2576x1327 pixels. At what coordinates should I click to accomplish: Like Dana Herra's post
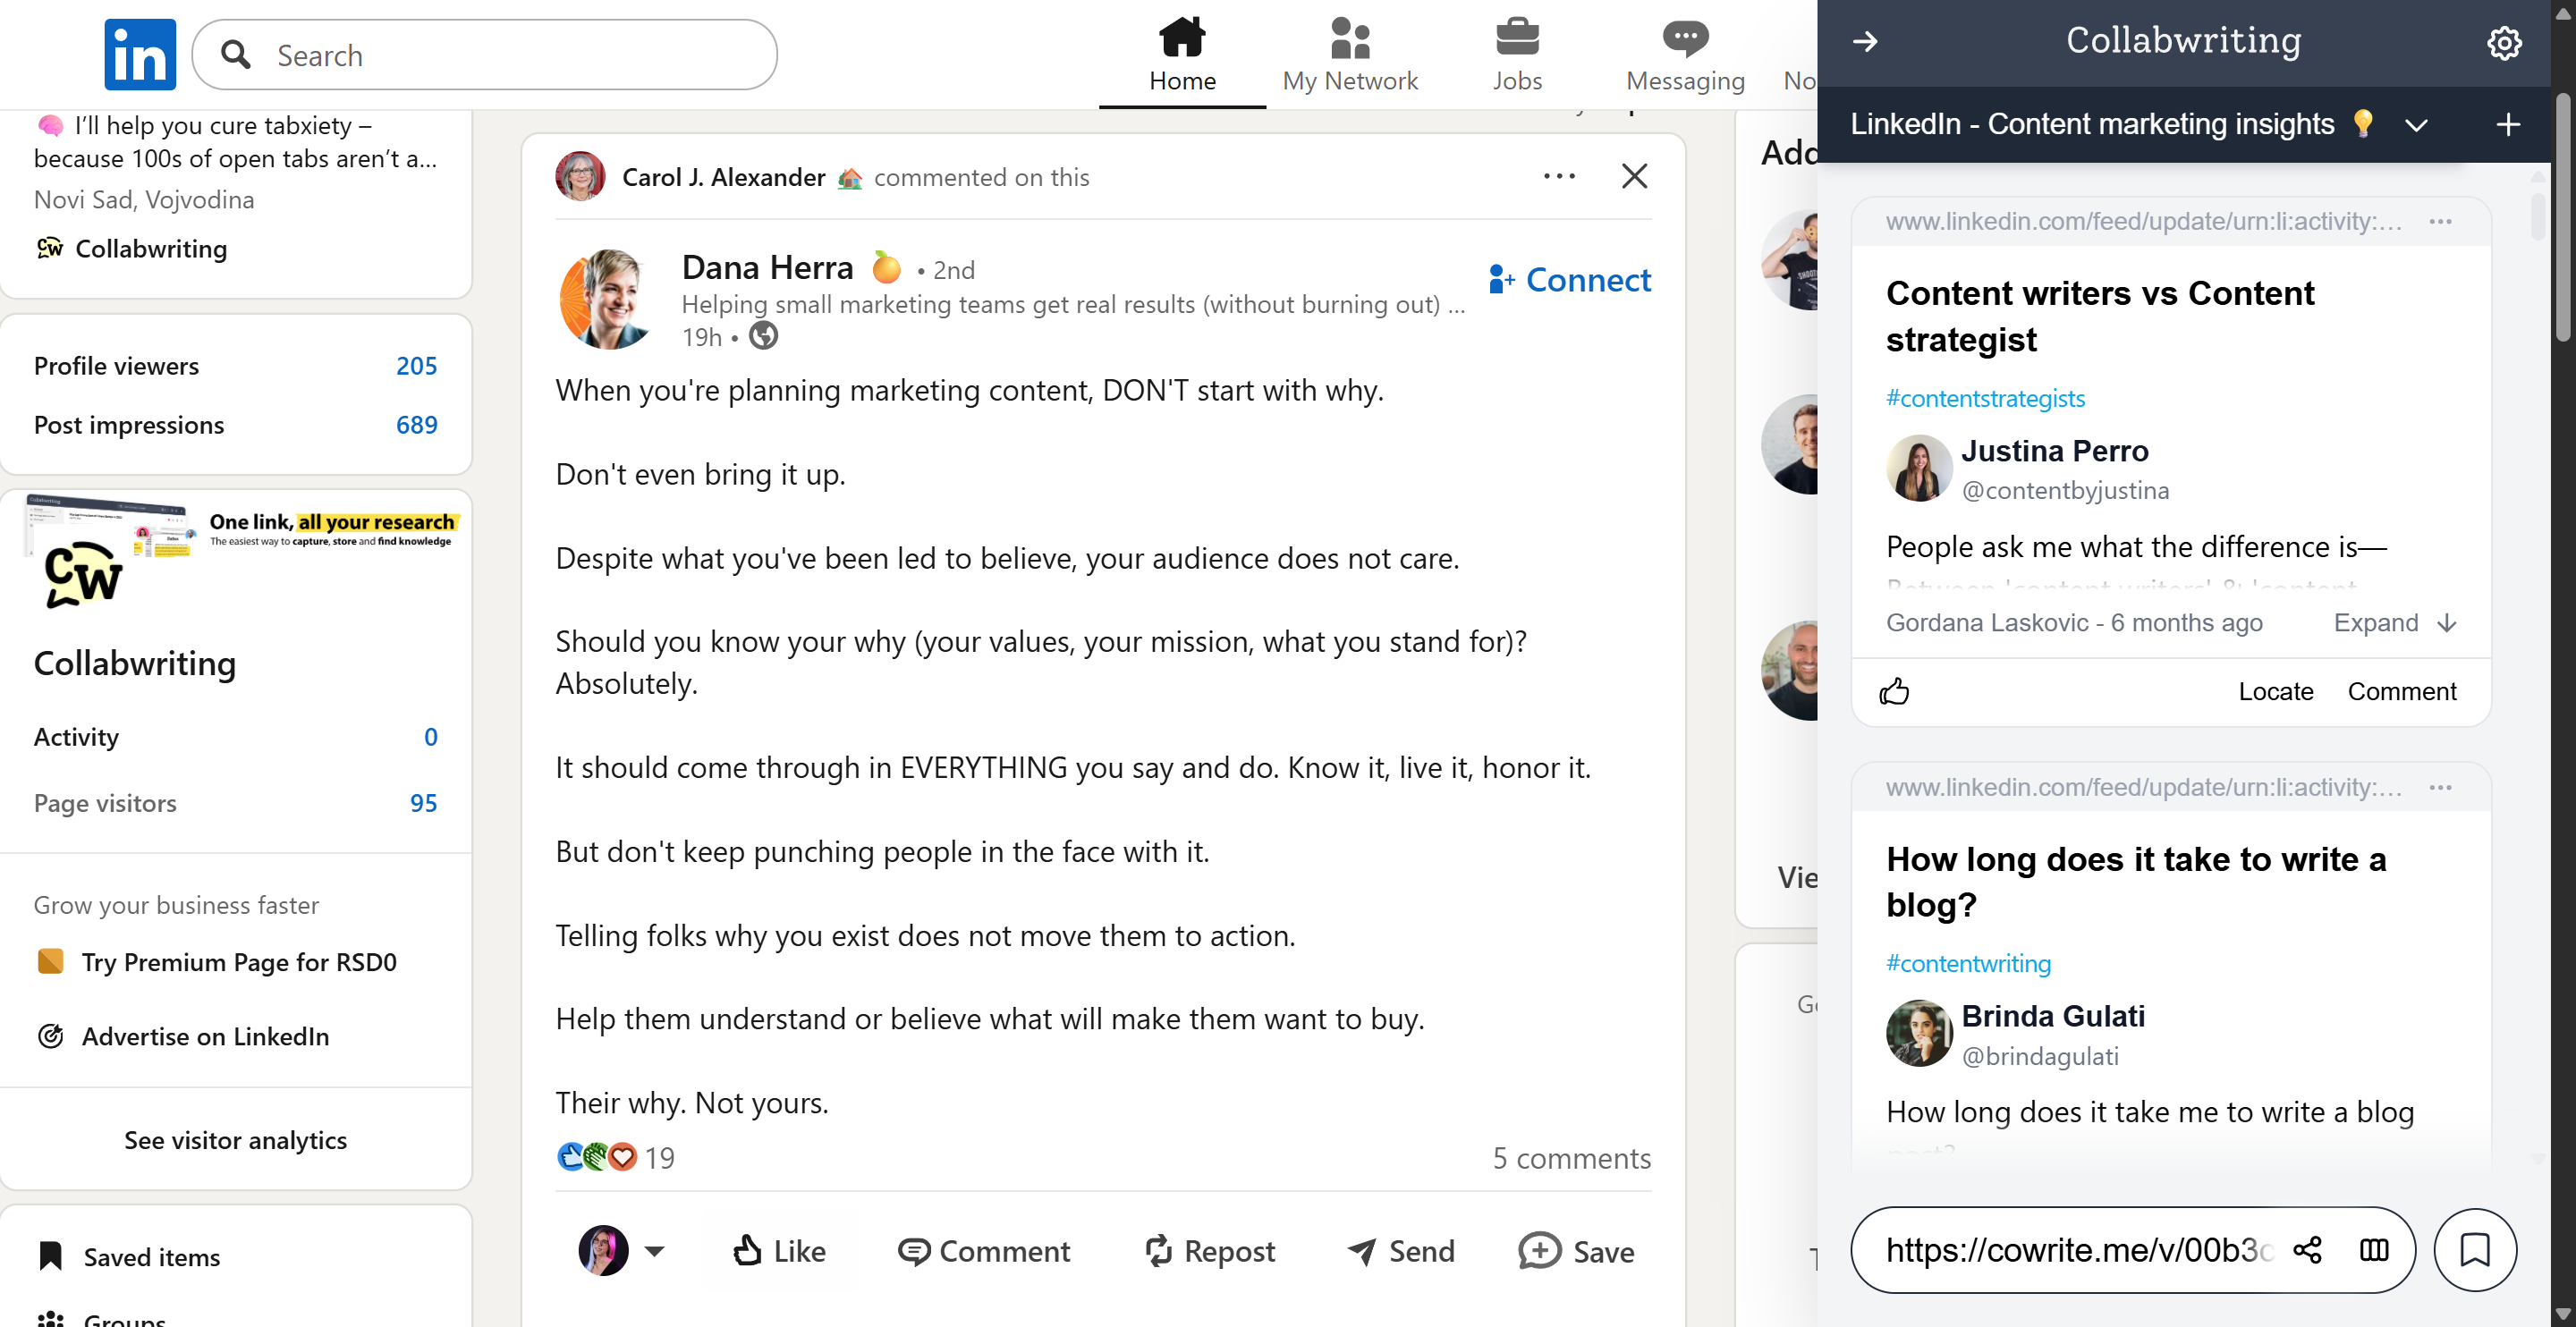click(x=779, y=1251)
